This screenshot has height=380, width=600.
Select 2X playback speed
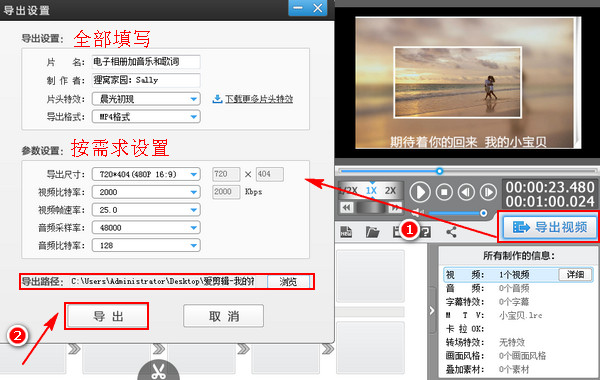click(x=390, y=191)
